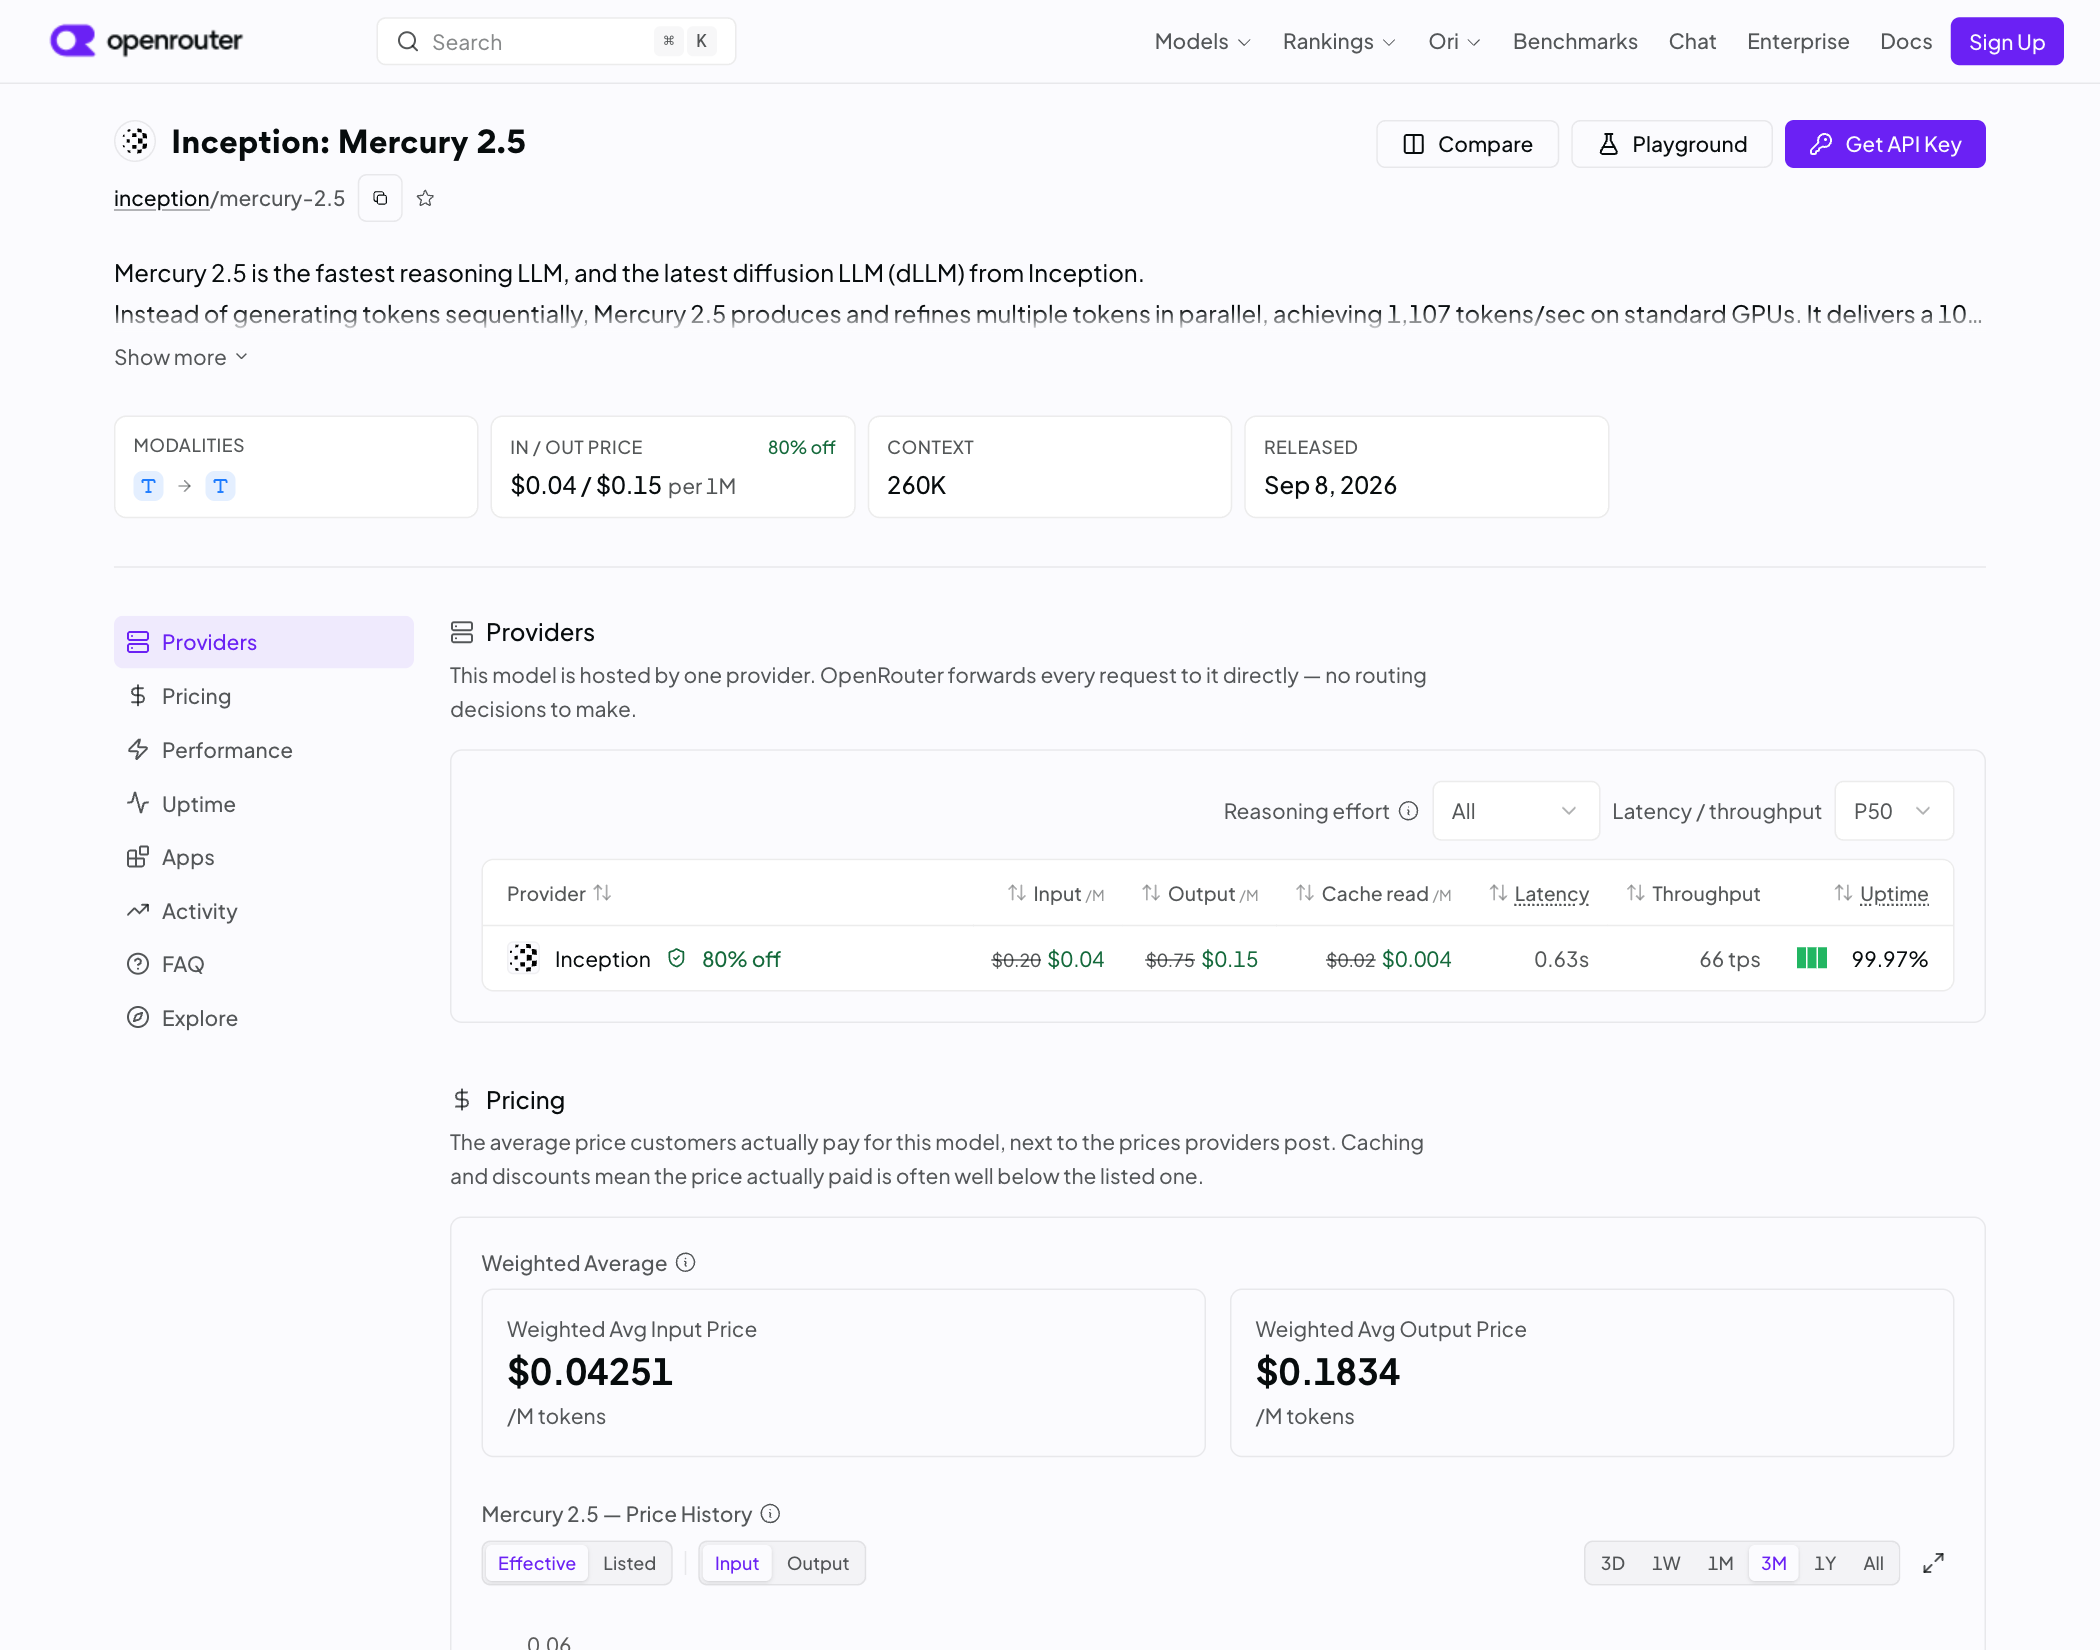Expand the description with Show more
2100x1650 pixels.
click(x=181, y=357)
